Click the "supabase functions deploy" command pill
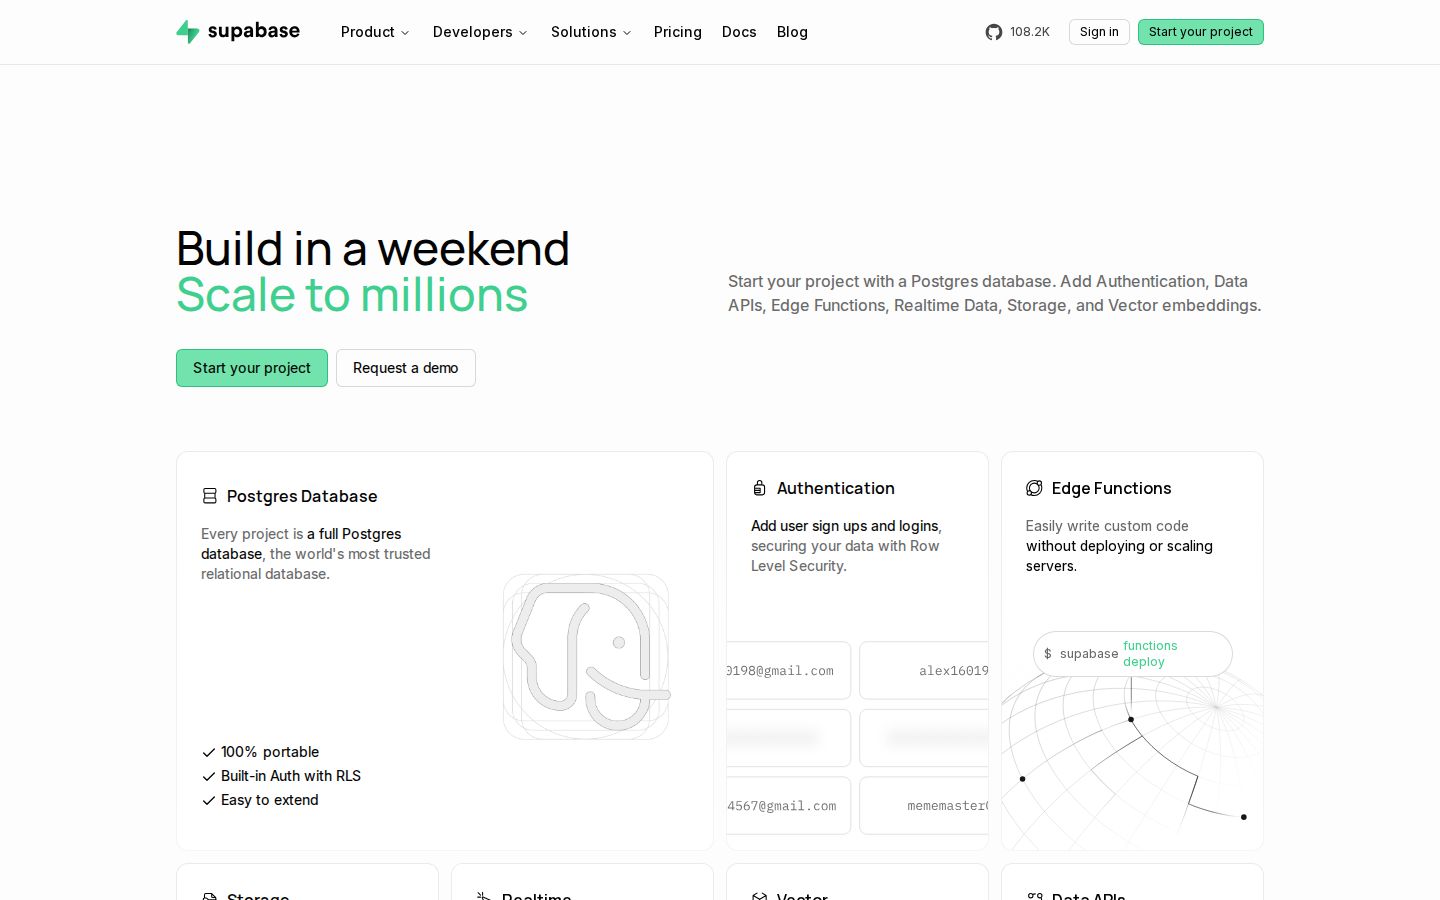1440x900 pixels. click(x=1133, y=654)
